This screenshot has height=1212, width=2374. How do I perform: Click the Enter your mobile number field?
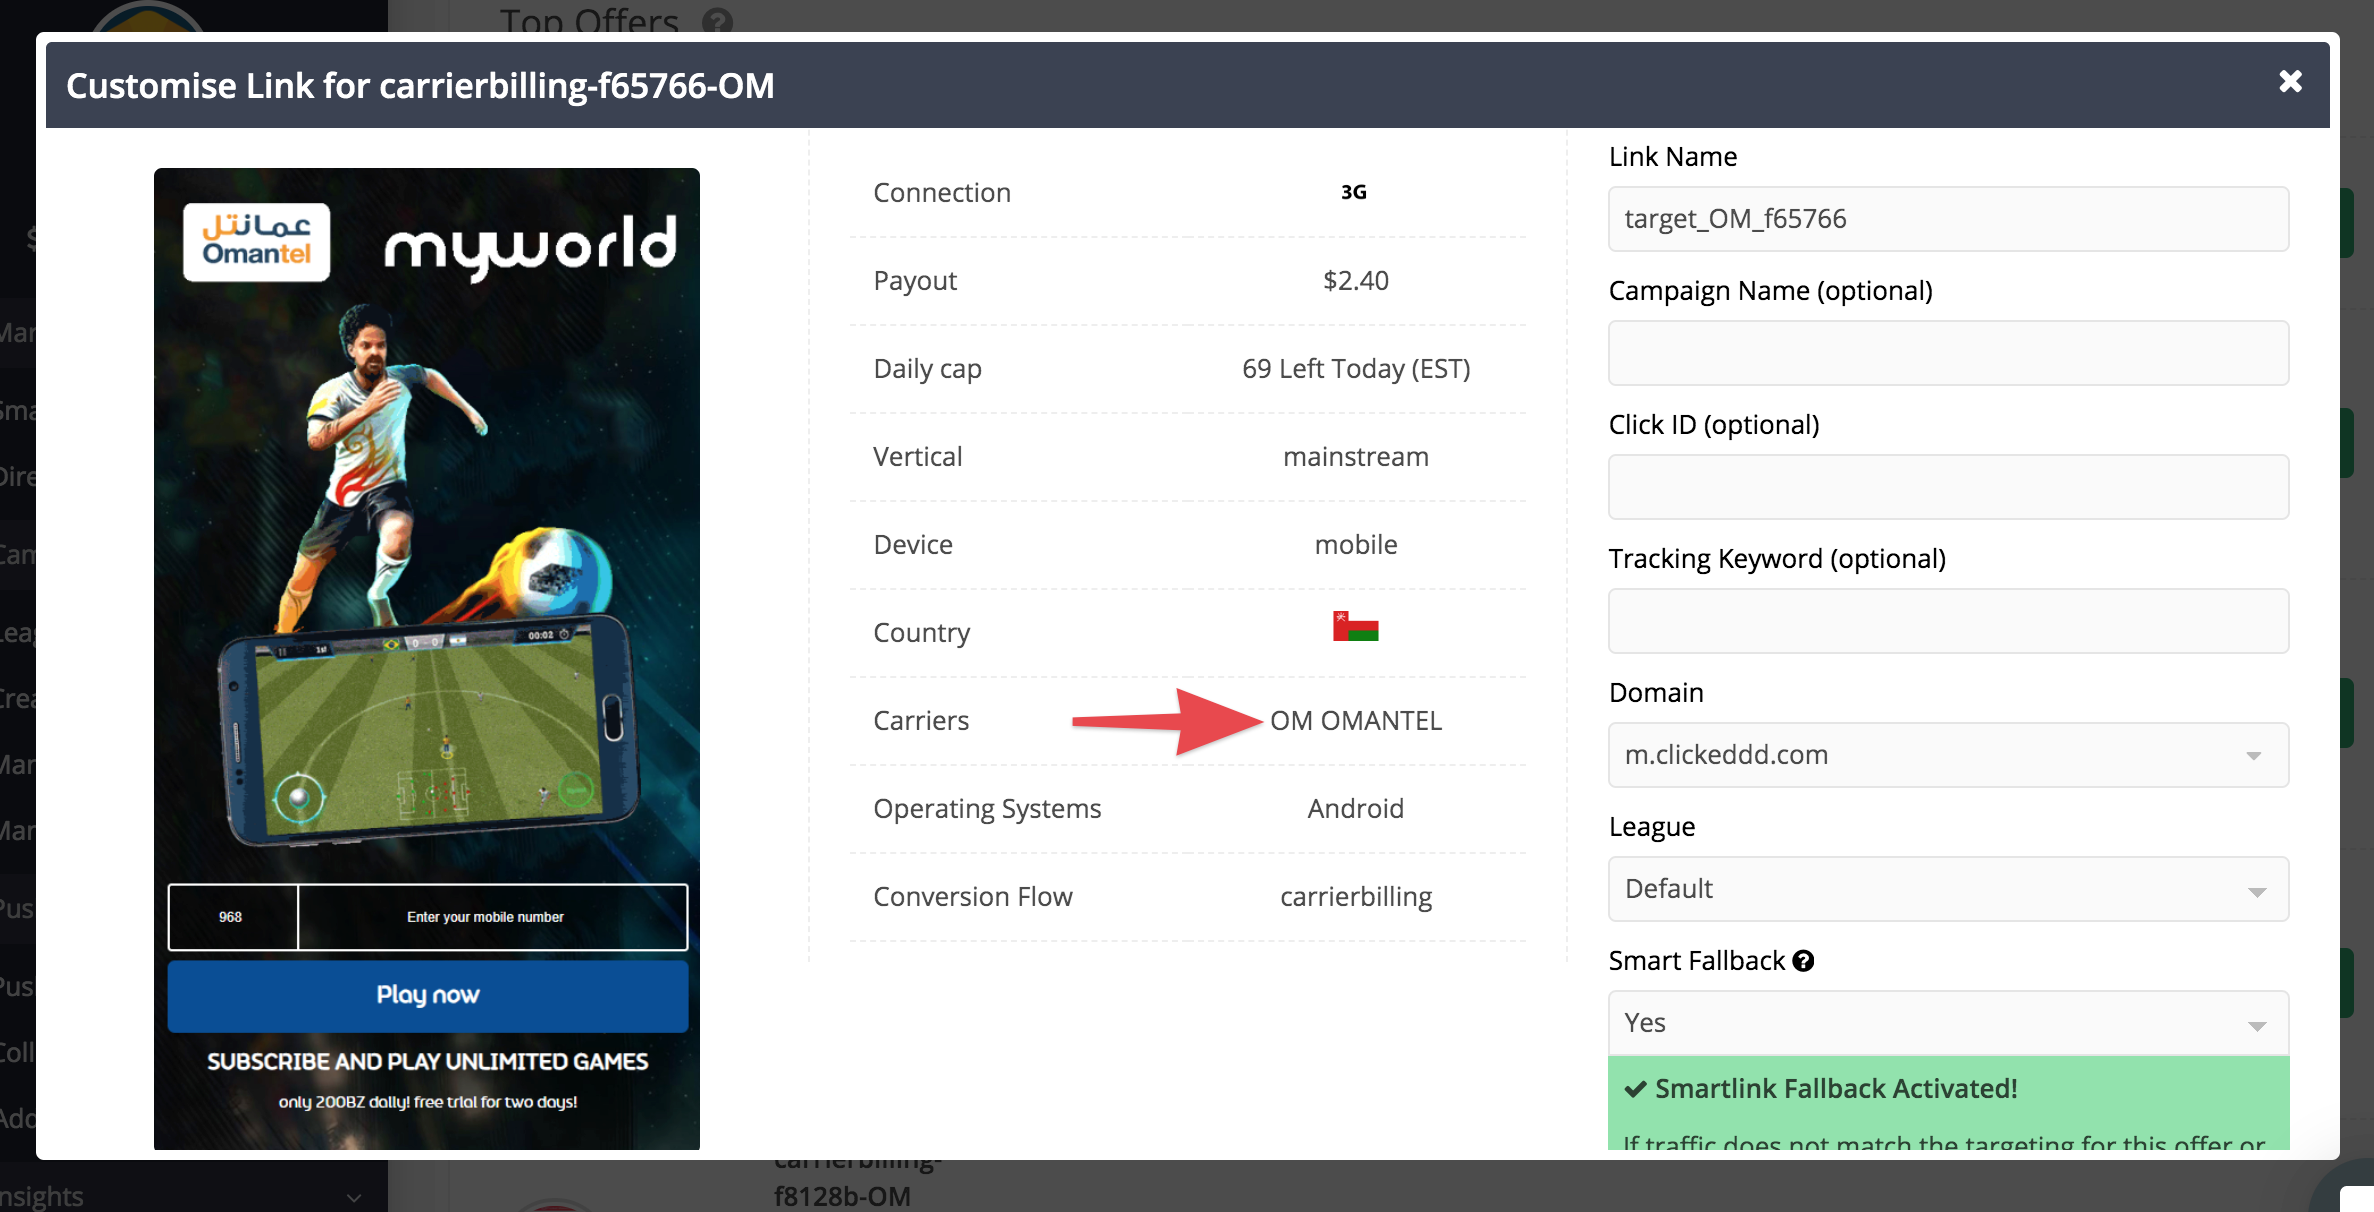493,917
